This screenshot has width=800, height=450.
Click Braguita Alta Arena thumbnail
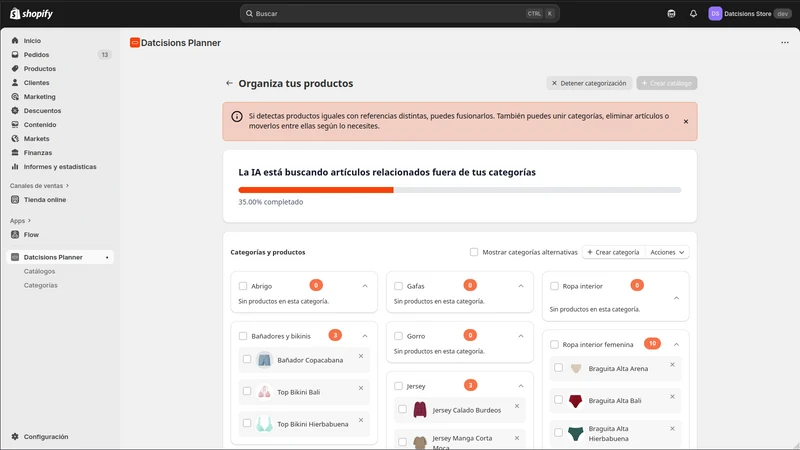[576, 368]
